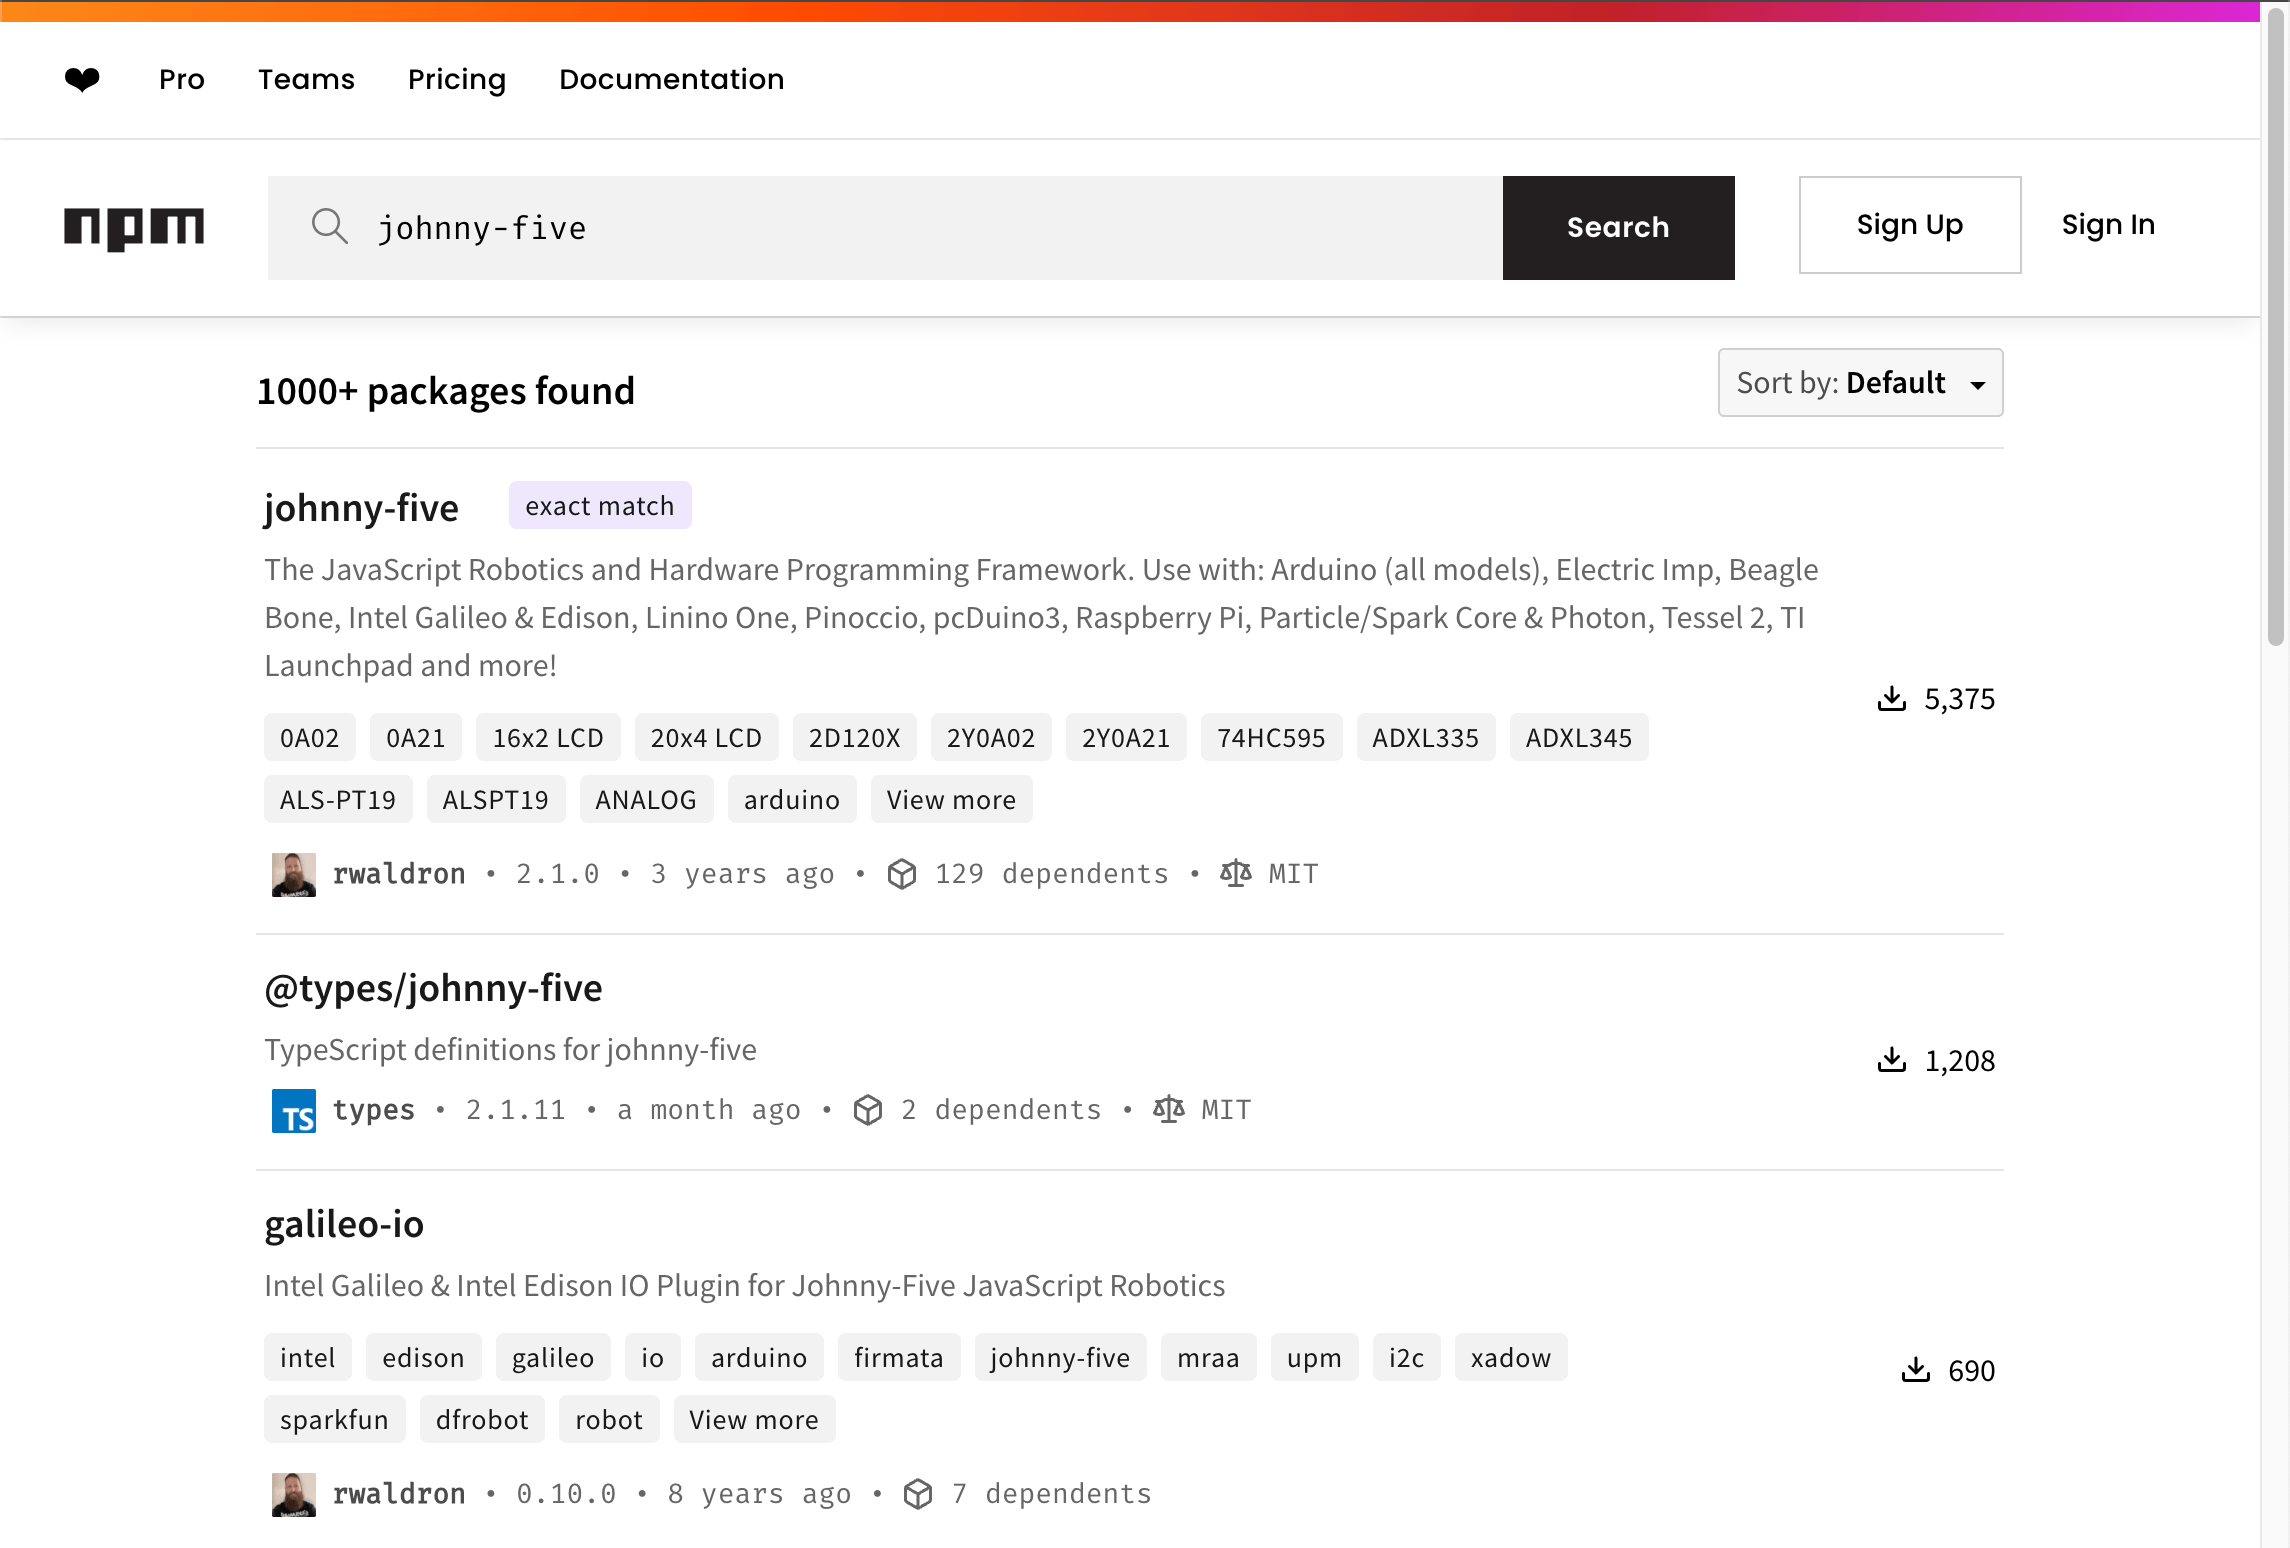Click the MIT license scale icon for johnny-five
This screenshot has width=2290, height=1548.
(x=1236, y=873)
